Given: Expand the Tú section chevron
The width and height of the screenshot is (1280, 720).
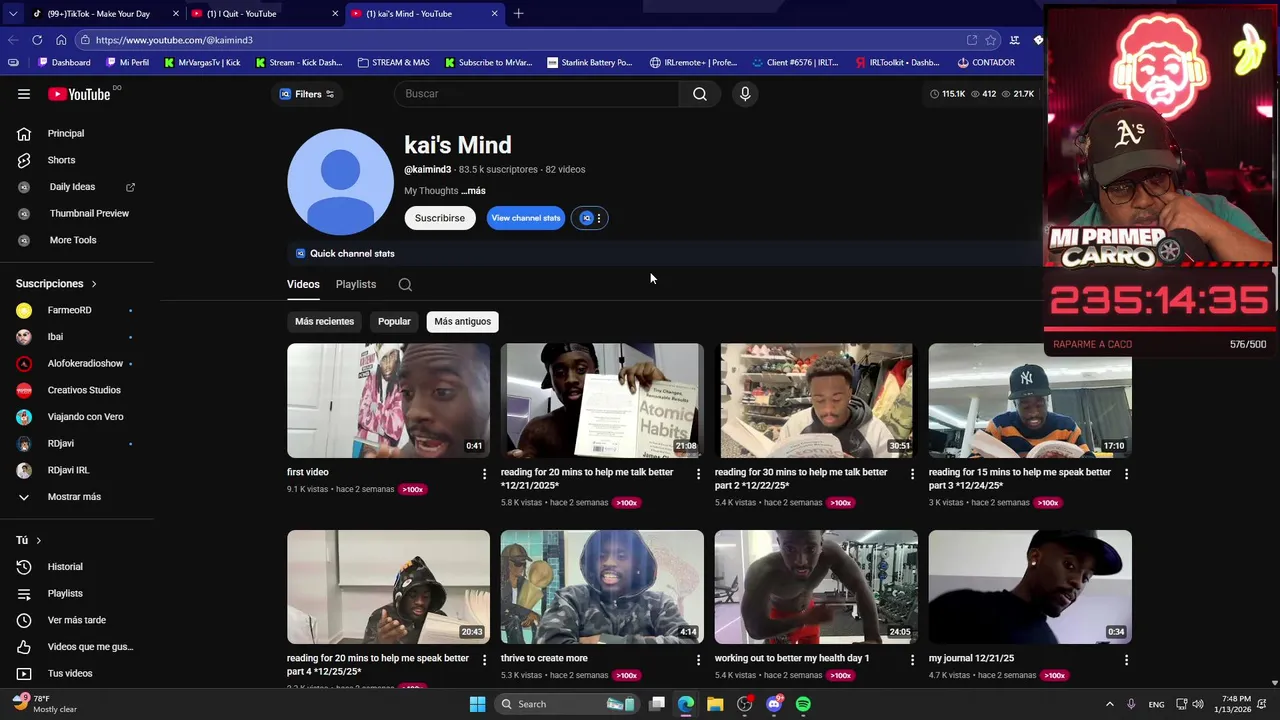Looking at the screenshot, I should [x=38, y=540].
